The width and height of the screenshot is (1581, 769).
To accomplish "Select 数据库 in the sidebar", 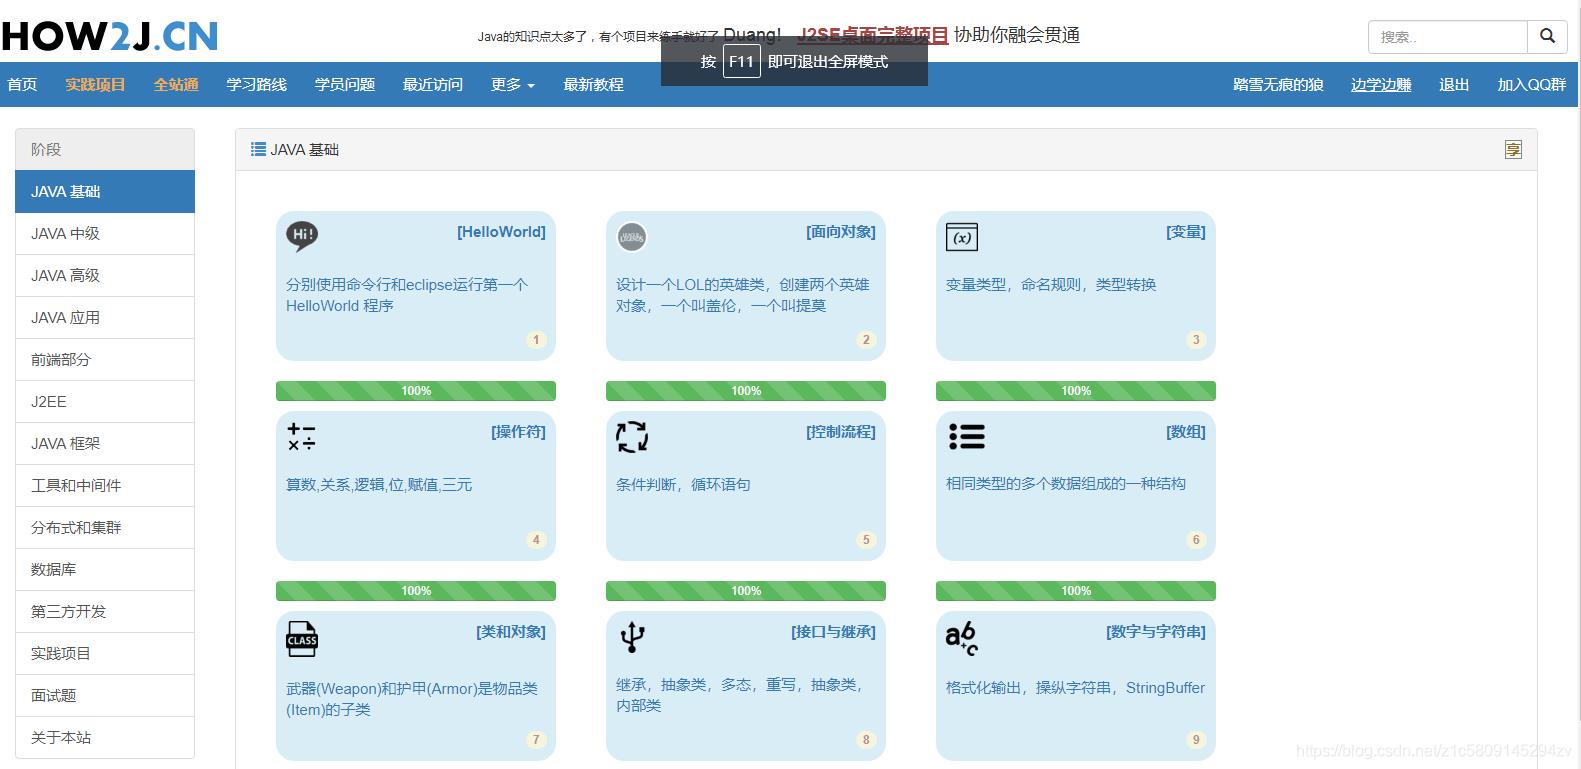I will tap(105, 570).
